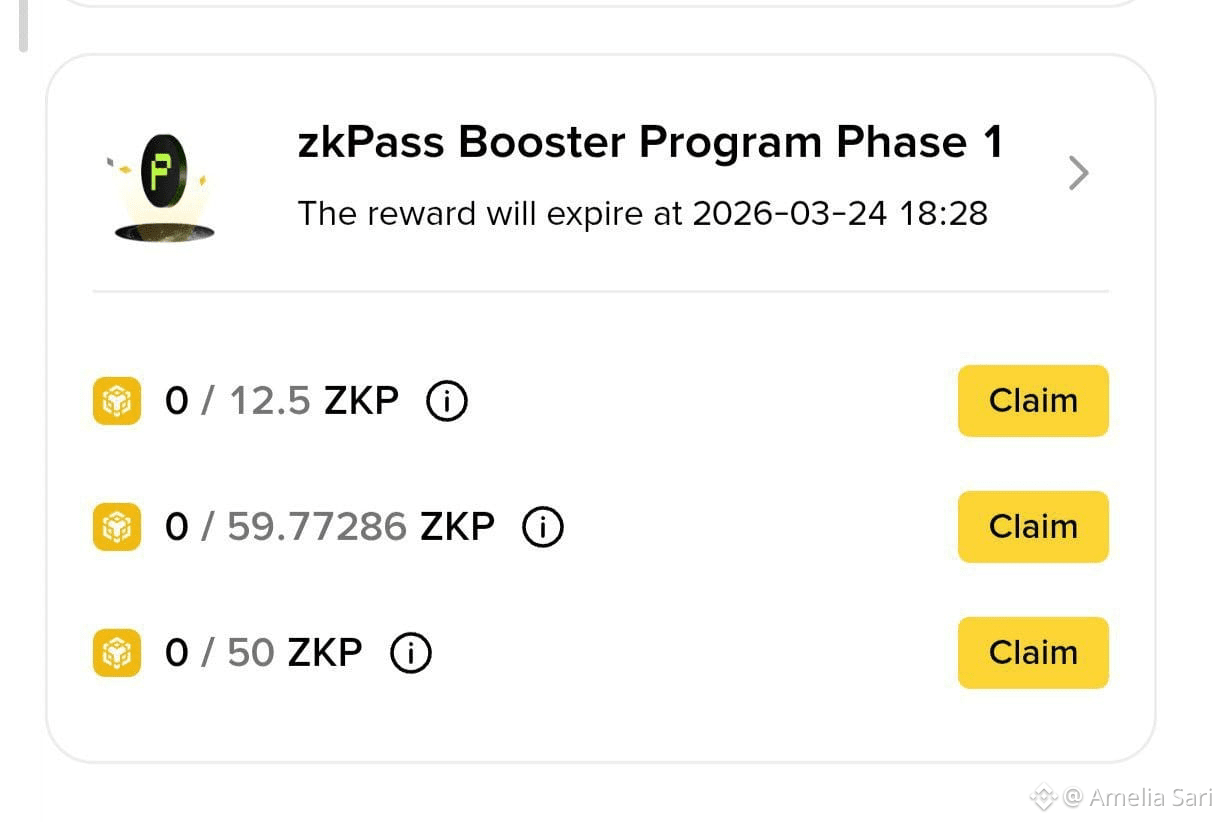
Task: Claim the 12.5 ZKP reward
Action: [1033, 401]
